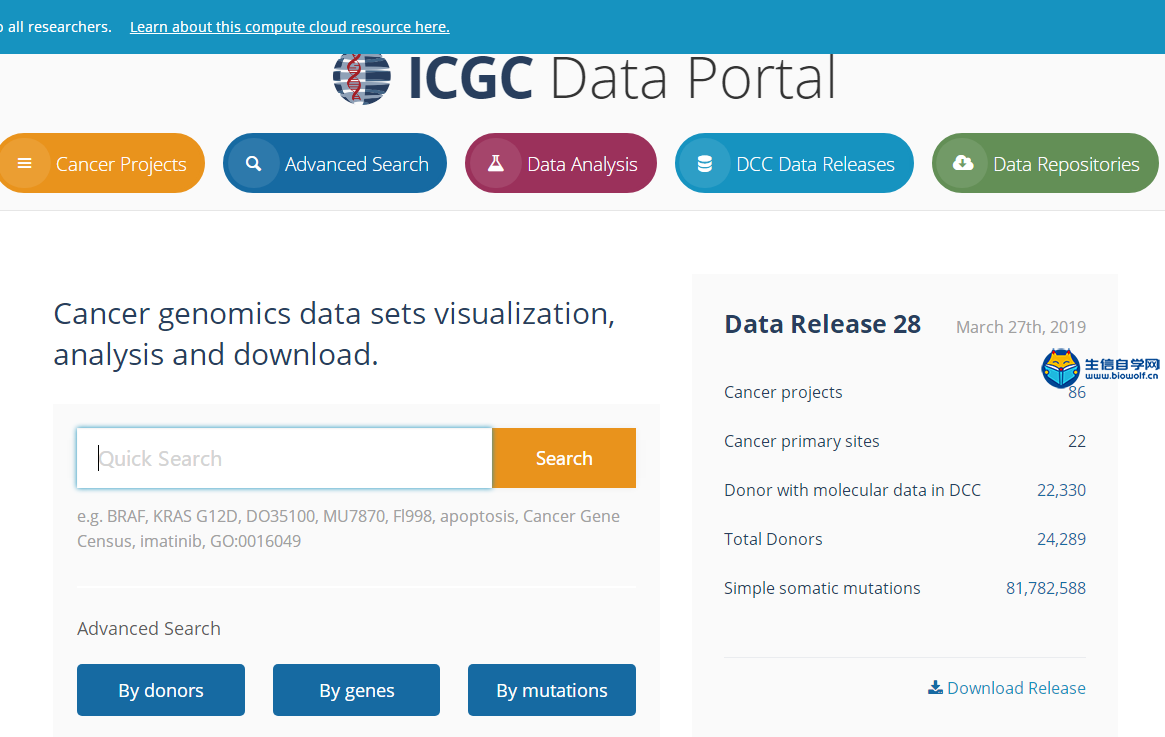Click the Donor with molecular data in DCC label

click(x=852, y=490)
